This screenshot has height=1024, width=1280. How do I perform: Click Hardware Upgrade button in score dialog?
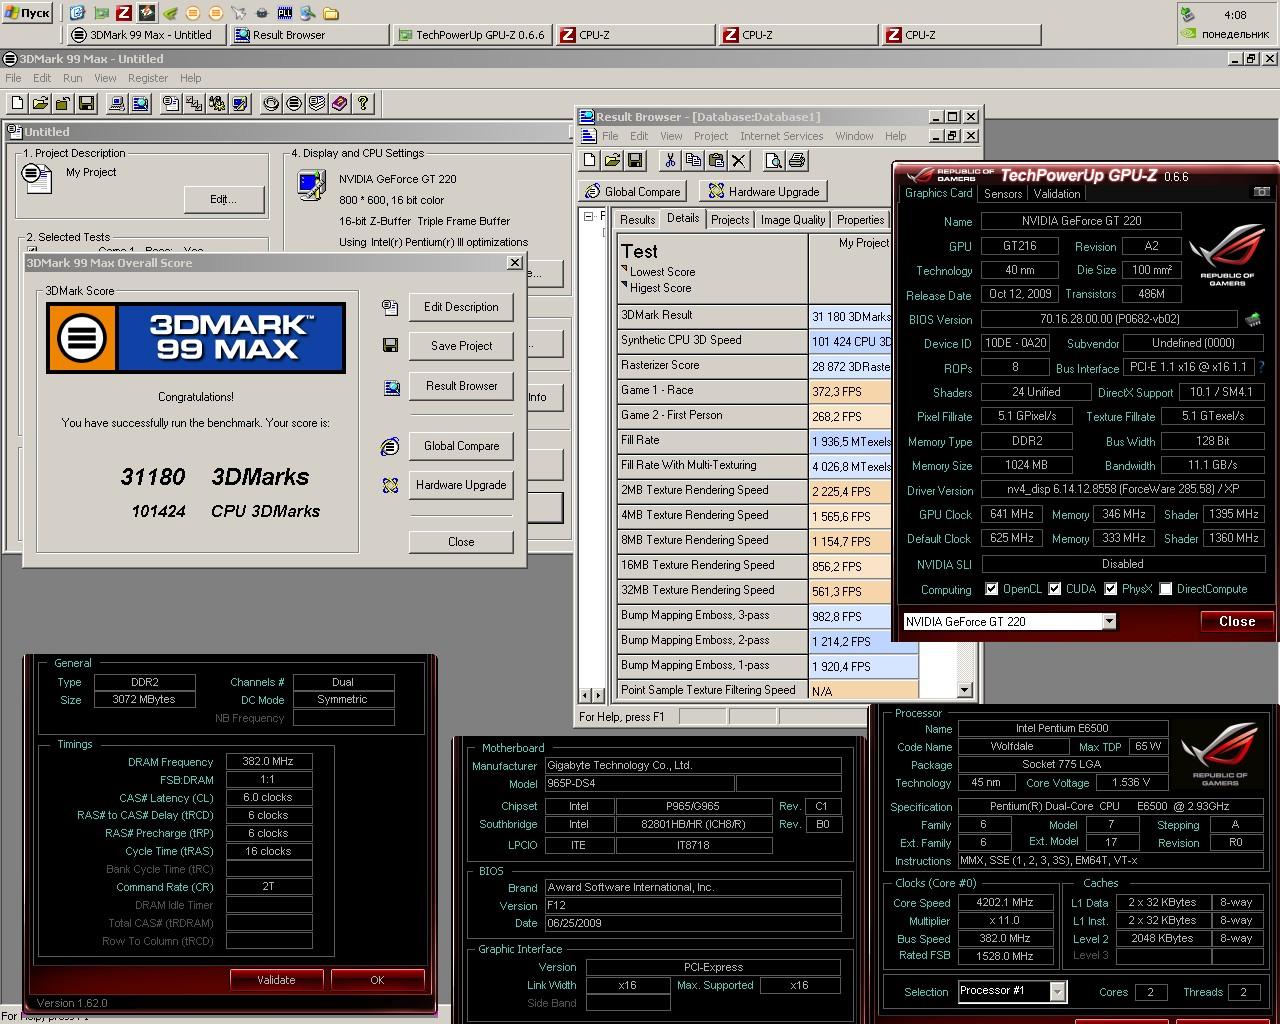tap(461, 485)
